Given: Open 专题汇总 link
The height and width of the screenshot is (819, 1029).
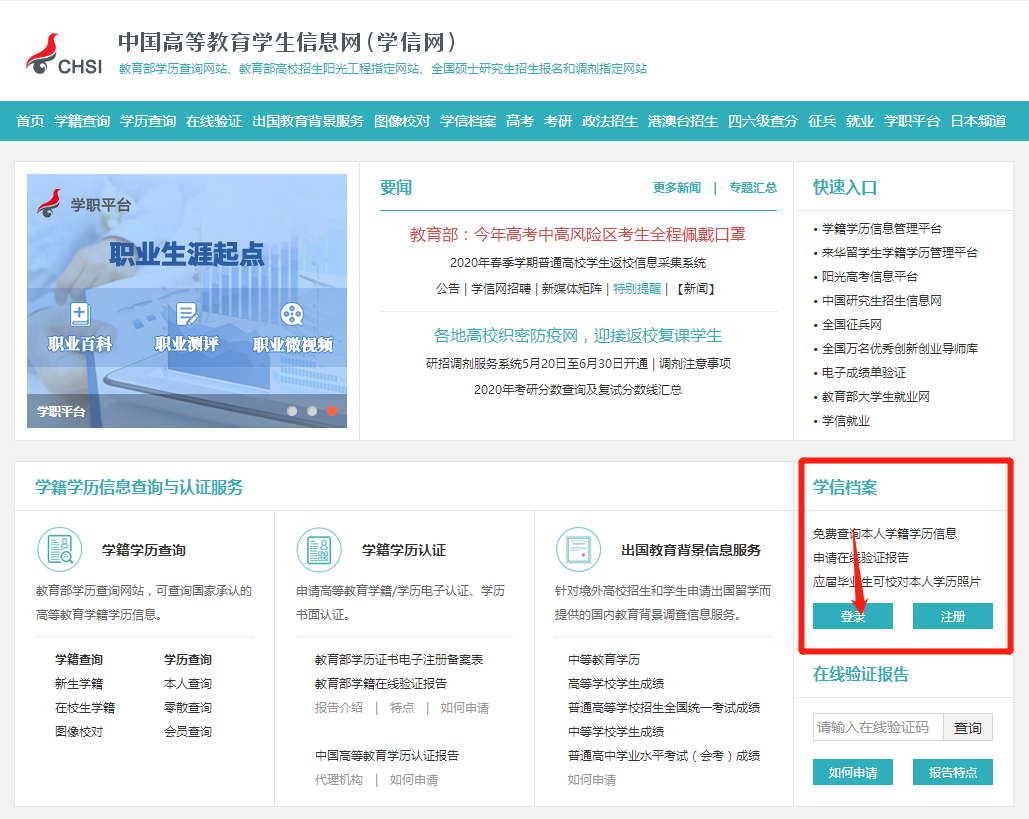Looking at the screenshot, I should 753,188.
